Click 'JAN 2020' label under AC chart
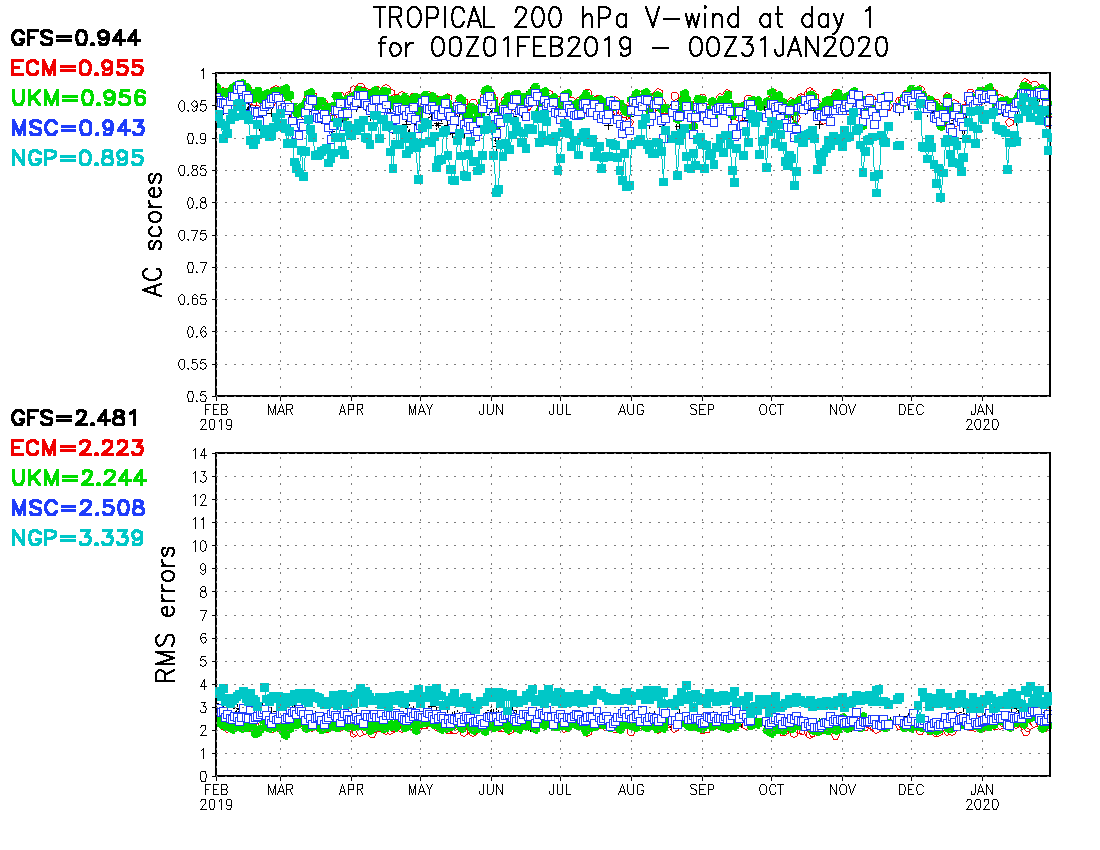Screen dimensions: 1100x850 point(982,417)
